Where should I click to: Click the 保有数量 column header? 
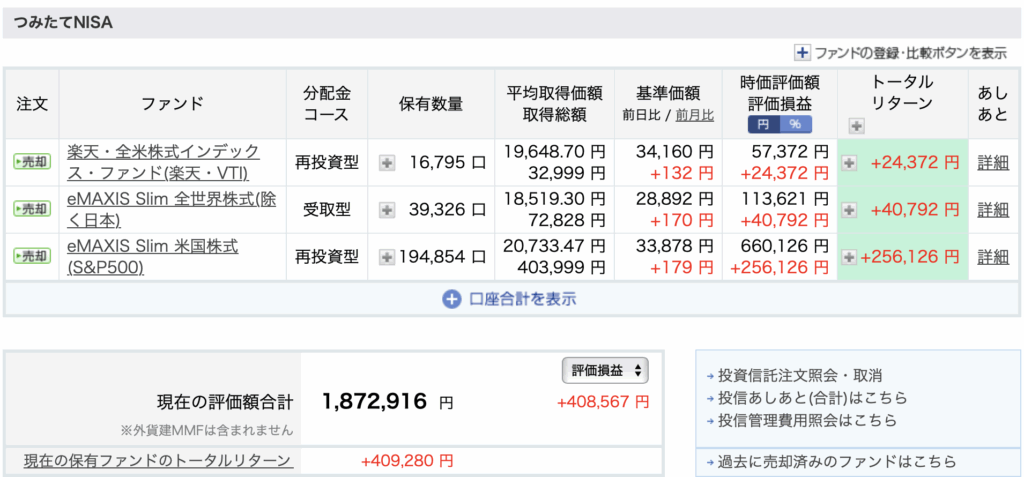pos(431,104)
